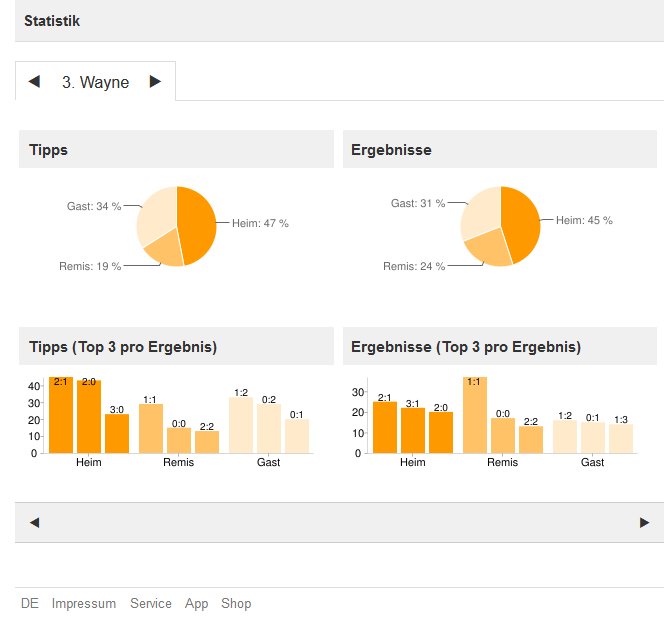Open the App link in footer
664x628 pixels.
[197, 604]
